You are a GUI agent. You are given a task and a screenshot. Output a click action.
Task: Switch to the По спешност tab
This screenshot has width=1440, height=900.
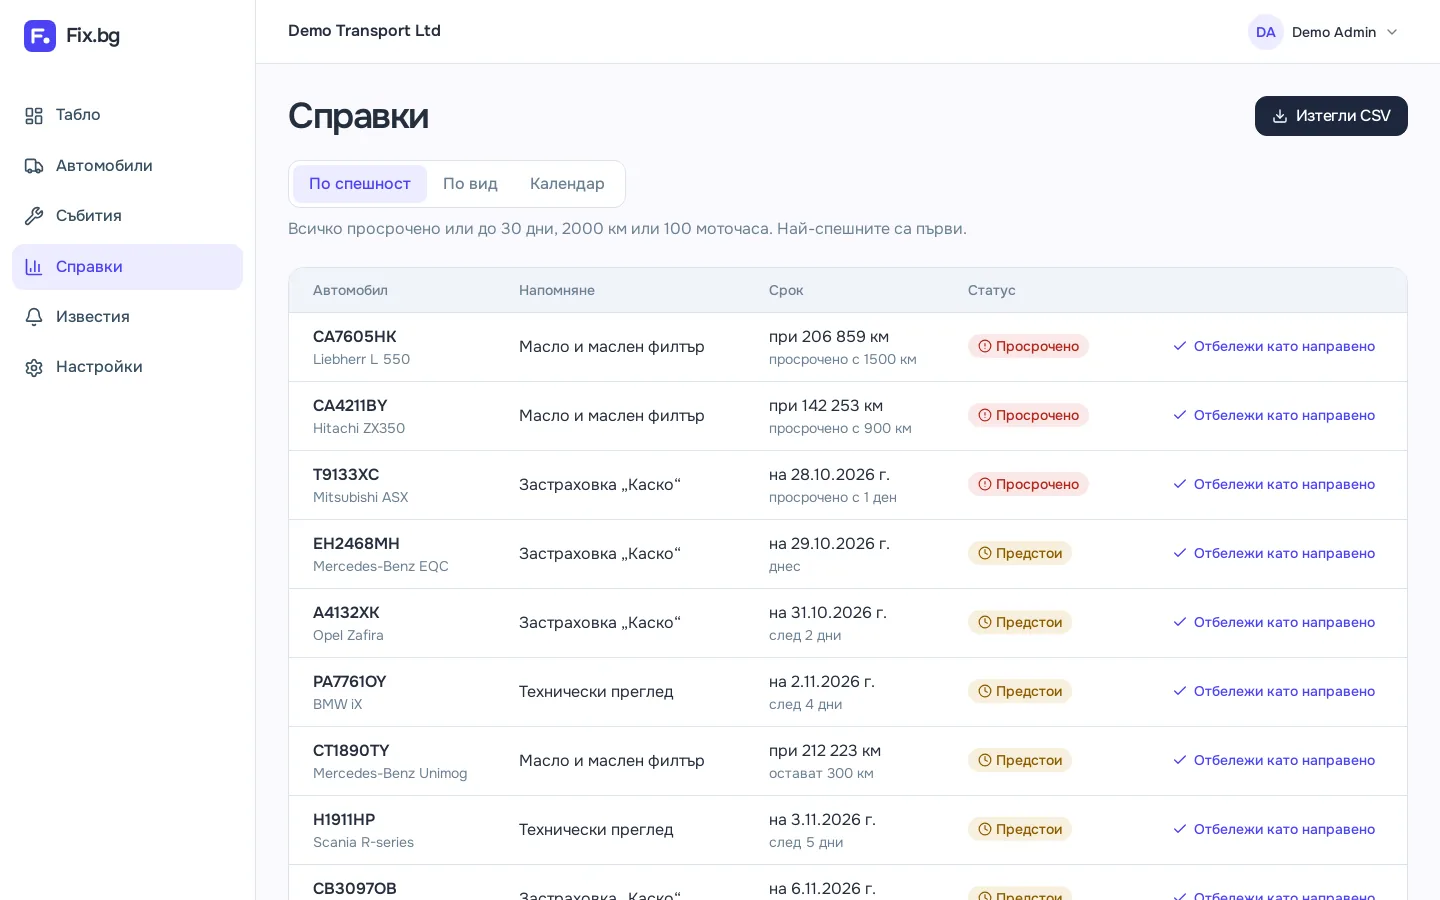(x=360, y=184)
